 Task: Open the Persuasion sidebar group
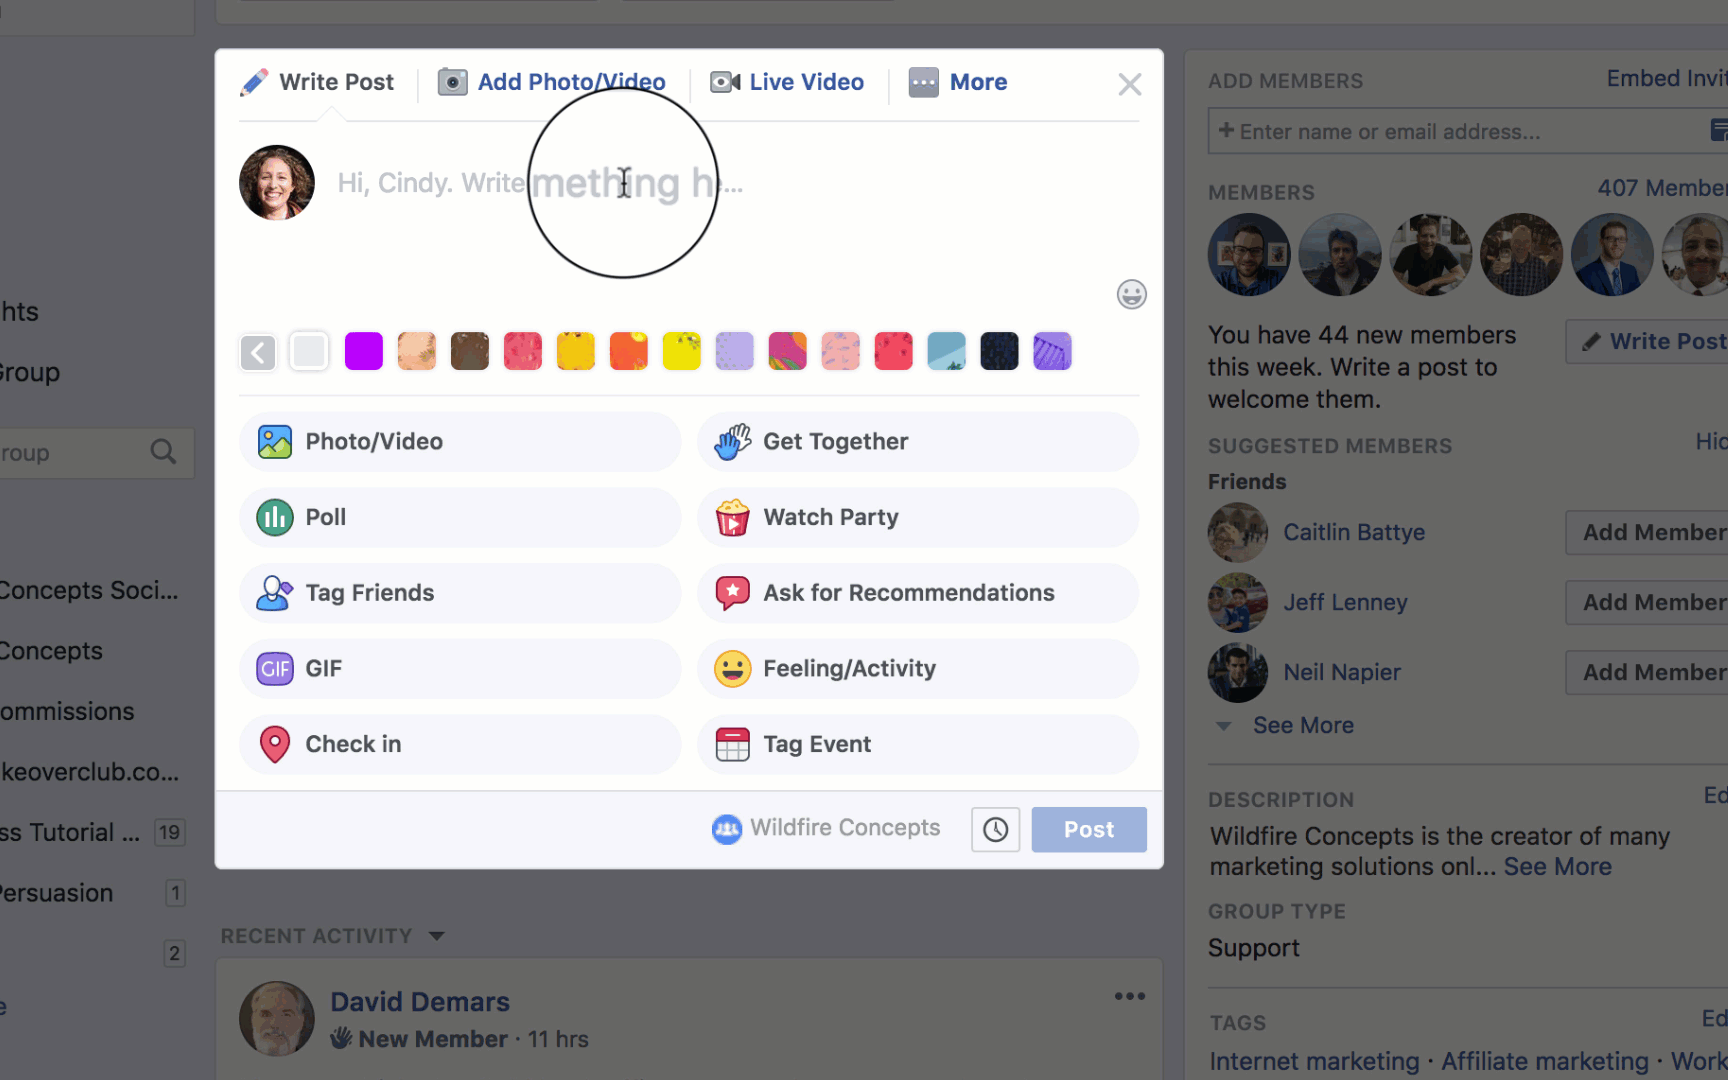[x=57, y=893]
